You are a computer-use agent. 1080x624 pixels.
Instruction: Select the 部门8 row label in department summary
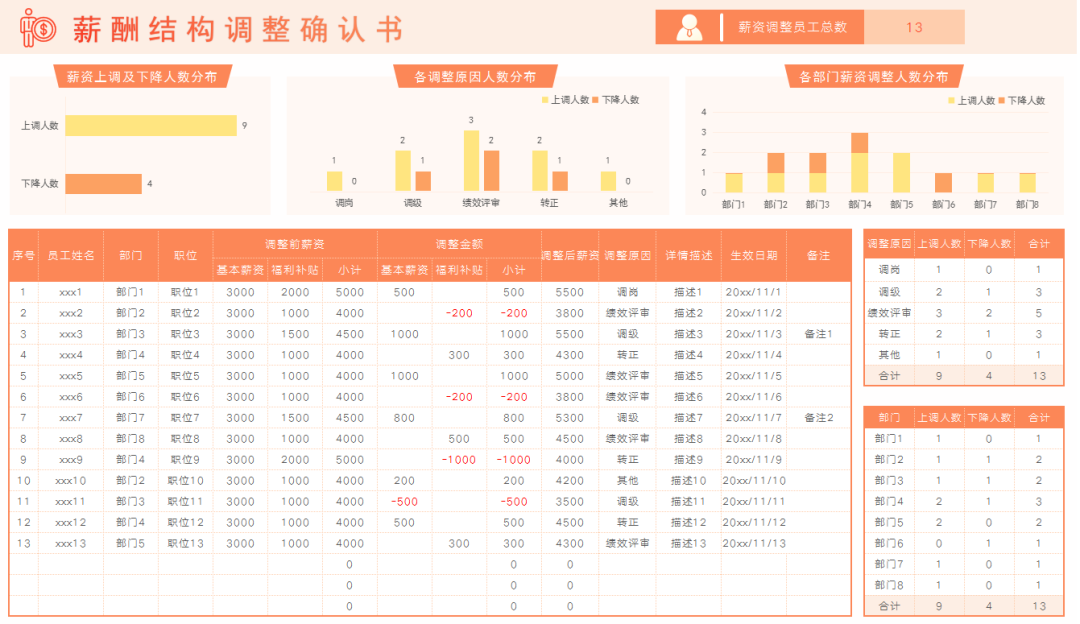[x=888, y=585]
